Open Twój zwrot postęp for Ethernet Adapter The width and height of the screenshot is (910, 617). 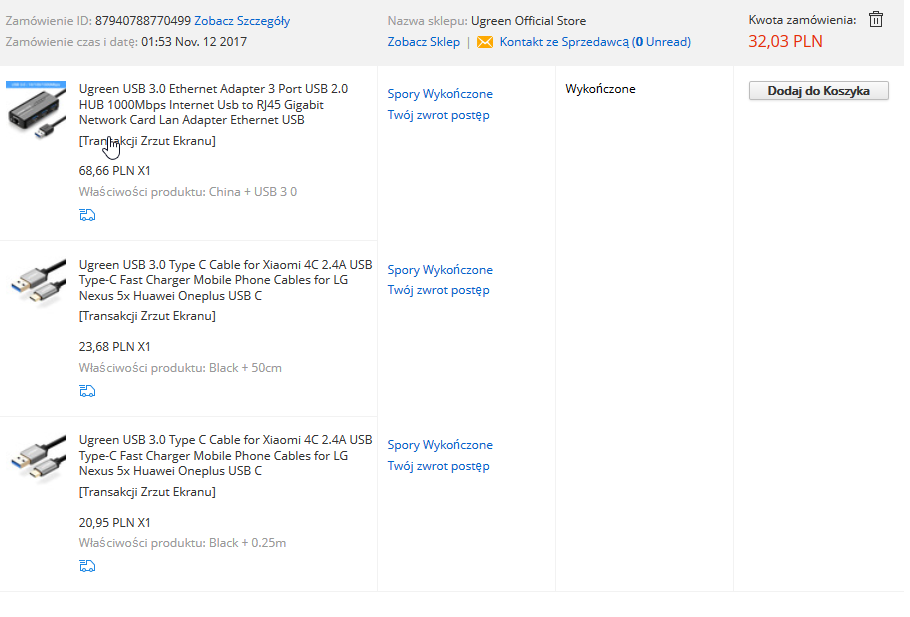tap(438, 115)
